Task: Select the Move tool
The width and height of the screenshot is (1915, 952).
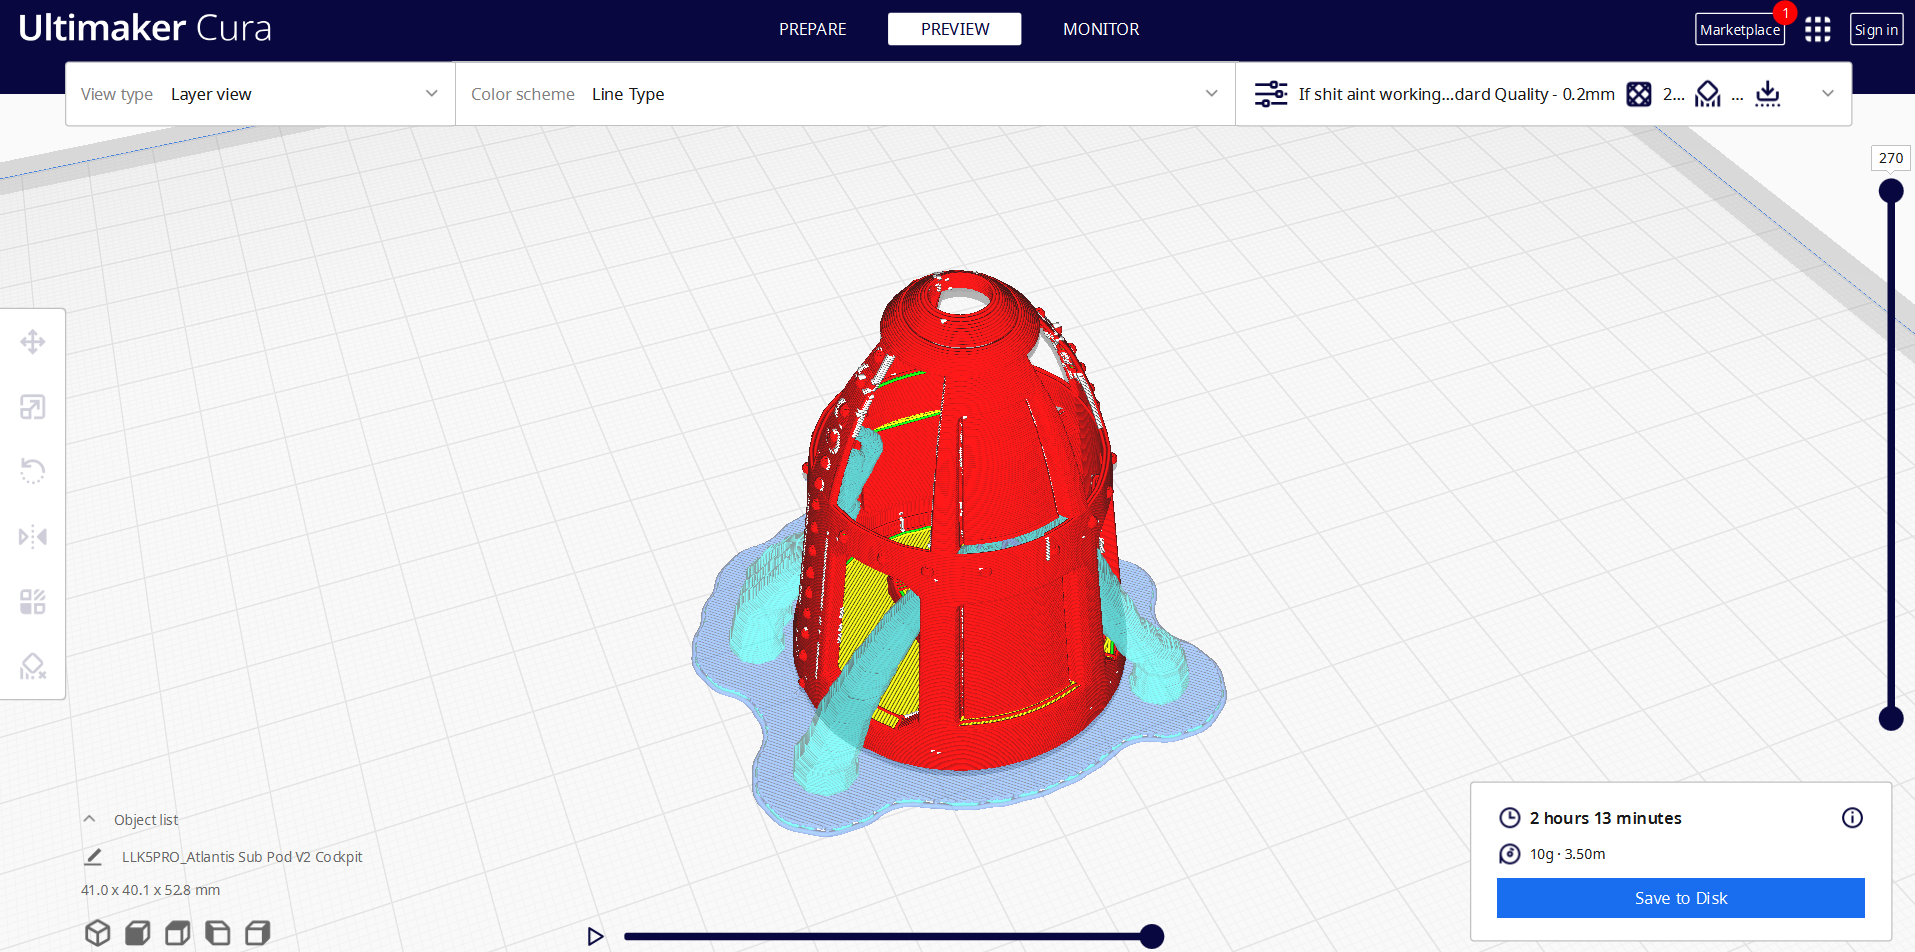Action: pos(33,341)
